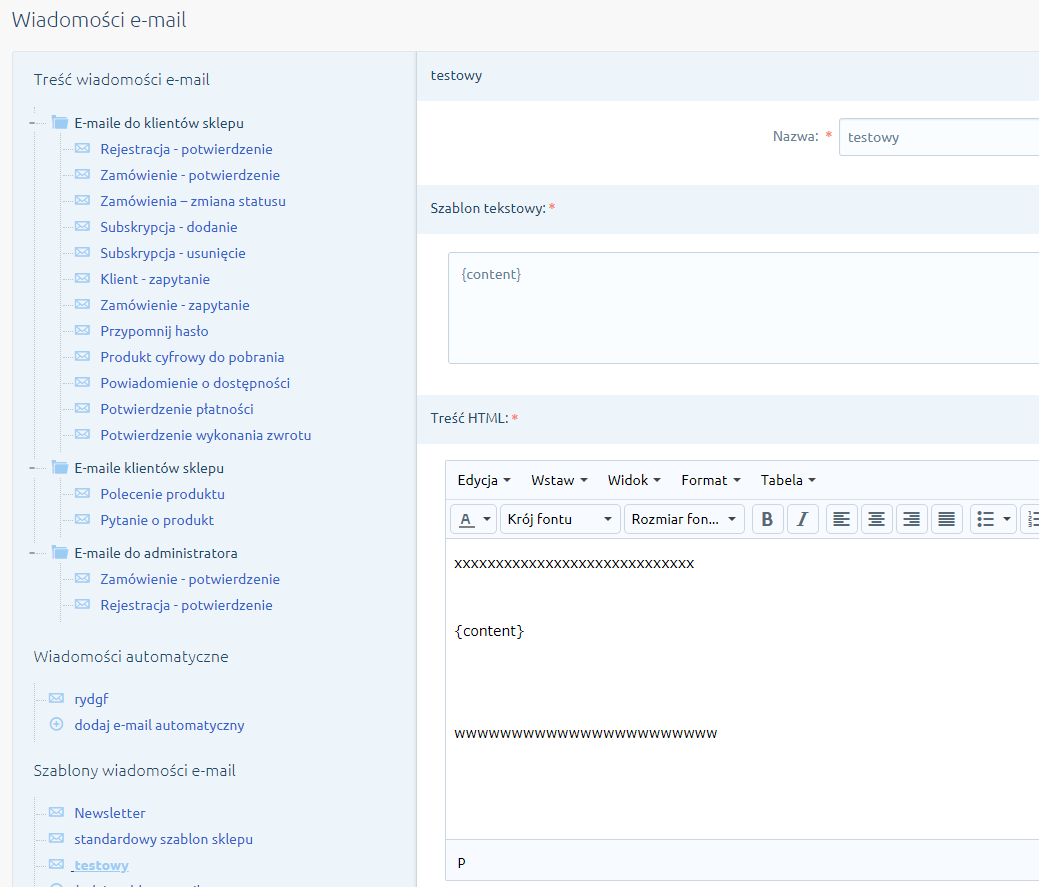Click folder icon of E-maile do klientów sklepu
The image size is (1039, 887).
60,123
